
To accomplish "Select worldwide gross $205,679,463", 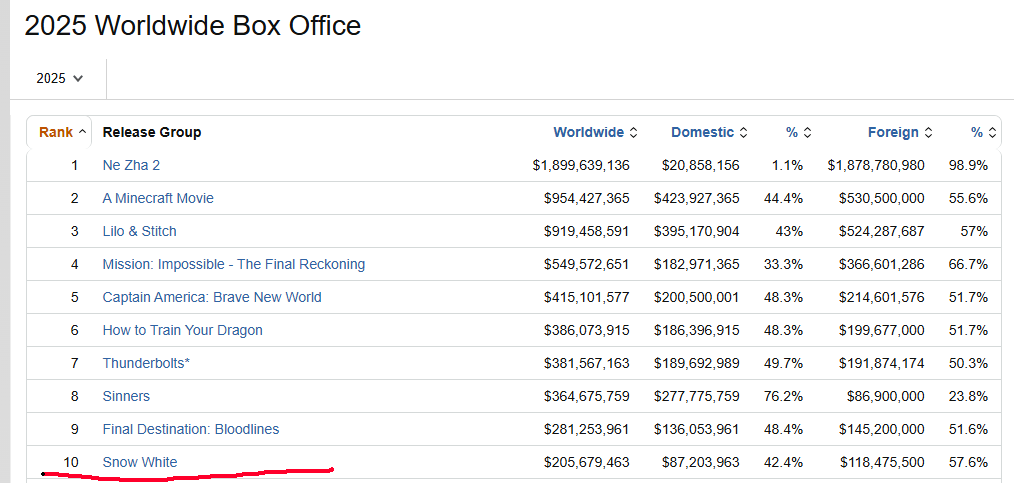I will [587, 462].
